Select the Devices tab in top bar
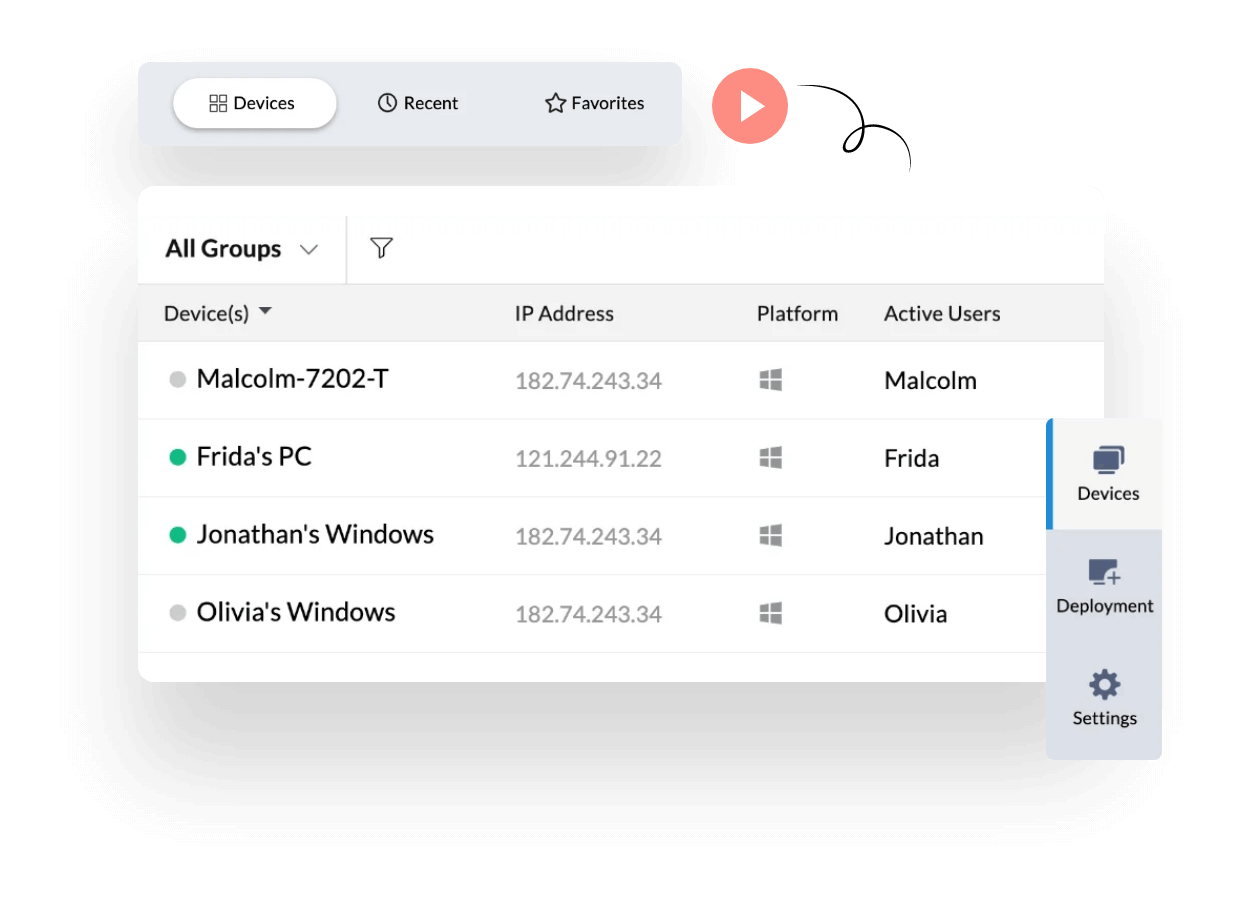Screen dimensions: 1242x906 coord(254,103)
